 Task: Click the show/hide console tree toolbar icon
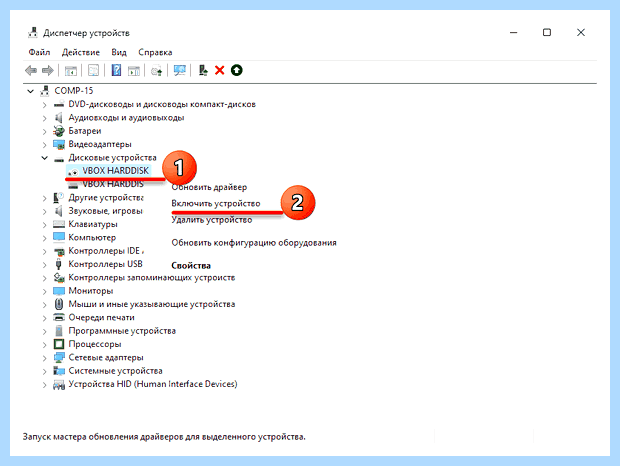point(71,71)
